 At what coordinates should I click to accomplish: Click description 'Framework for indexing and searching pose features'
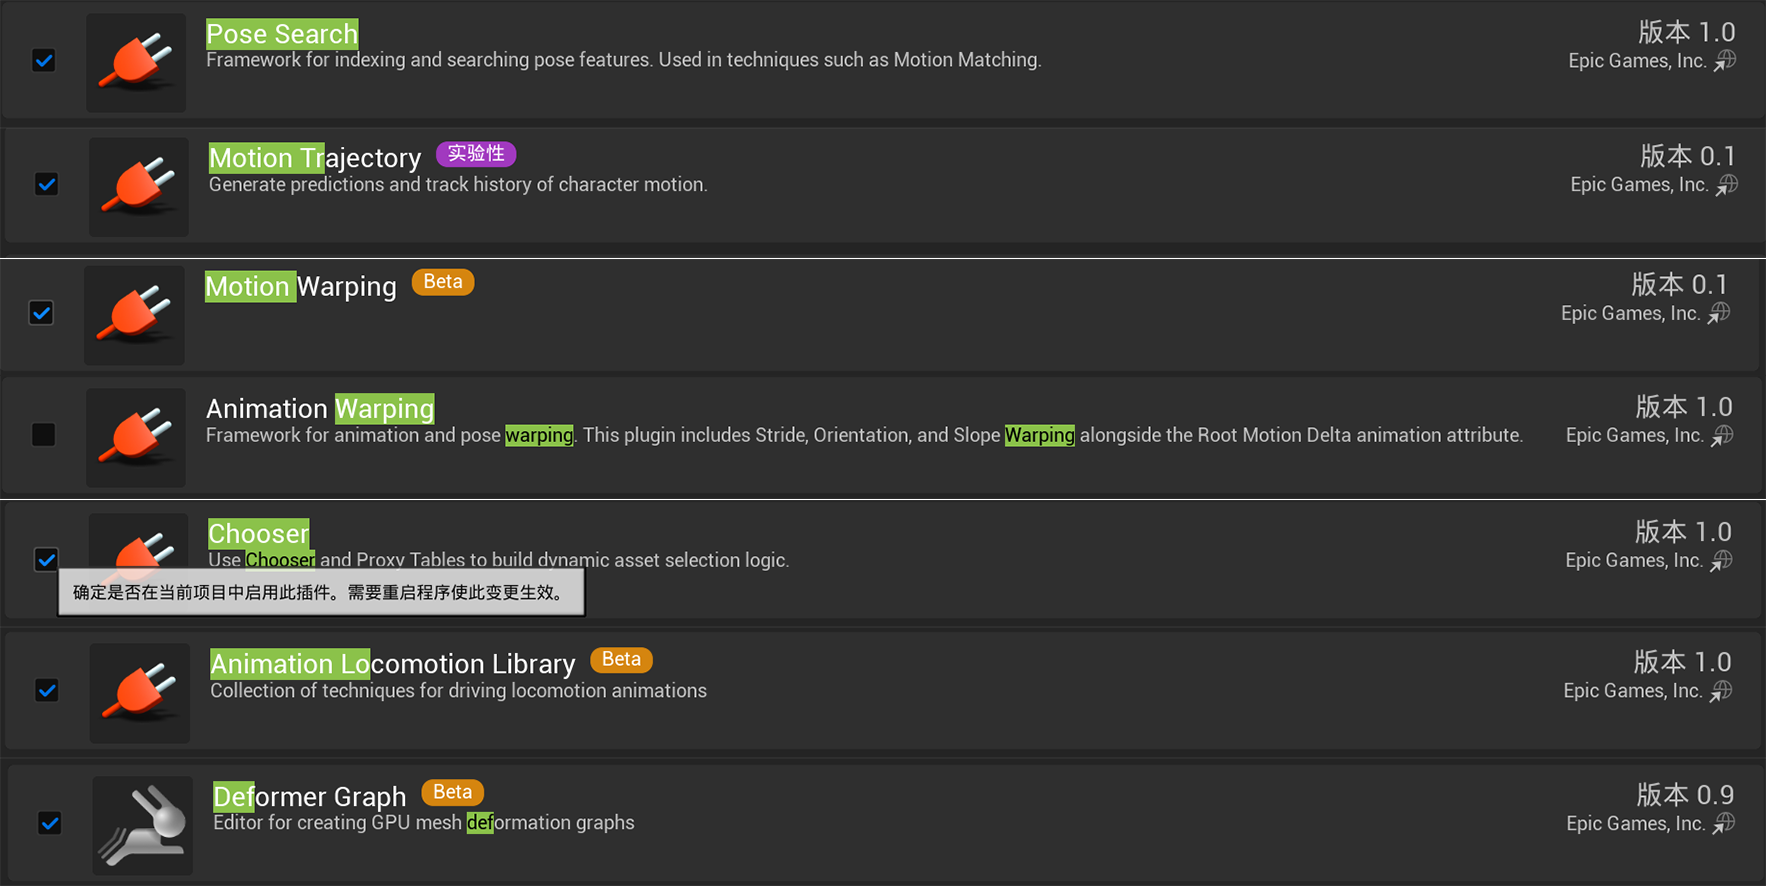(624, 60)
